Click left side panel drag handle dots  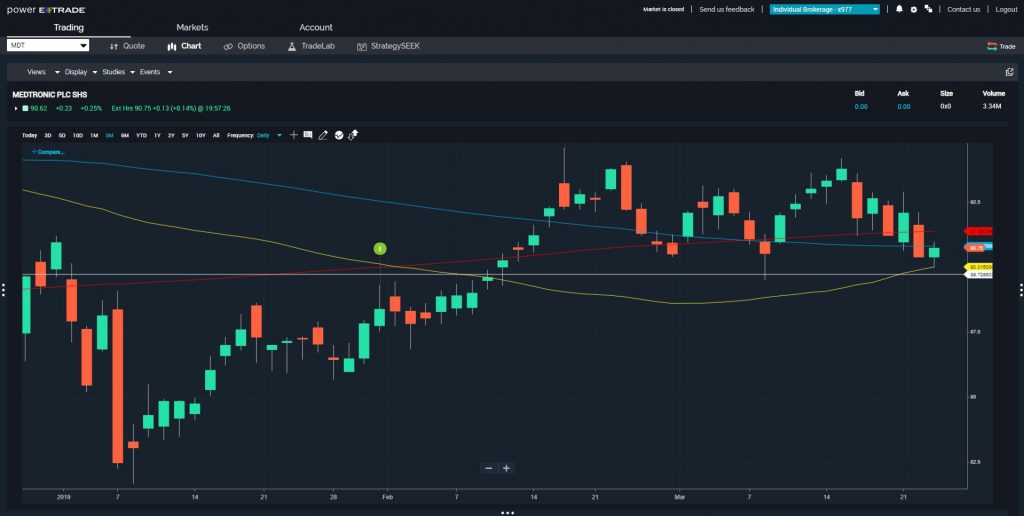click(x=3, y=289)
